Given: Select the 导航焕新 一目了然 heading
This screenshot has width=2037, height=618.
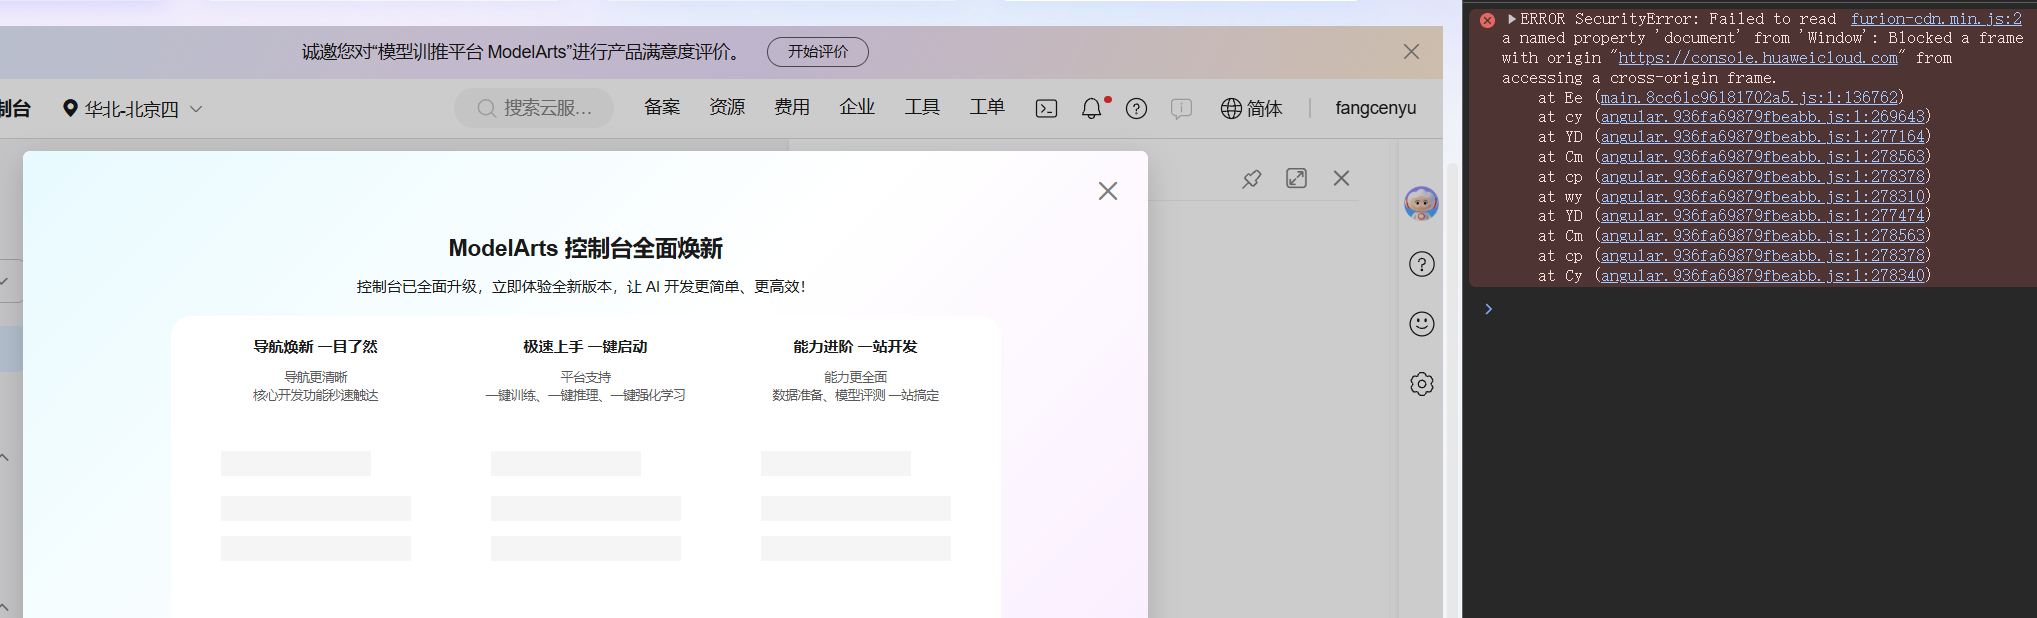Looking at the screenshot, I should (x=315, y=347).
